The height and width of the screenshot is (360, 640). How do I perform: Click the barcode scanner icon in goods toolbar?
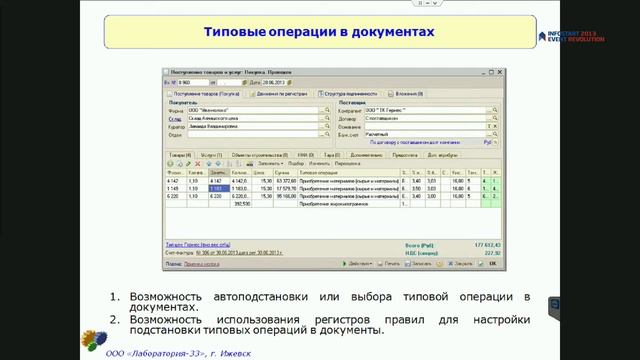click(250, 164)
